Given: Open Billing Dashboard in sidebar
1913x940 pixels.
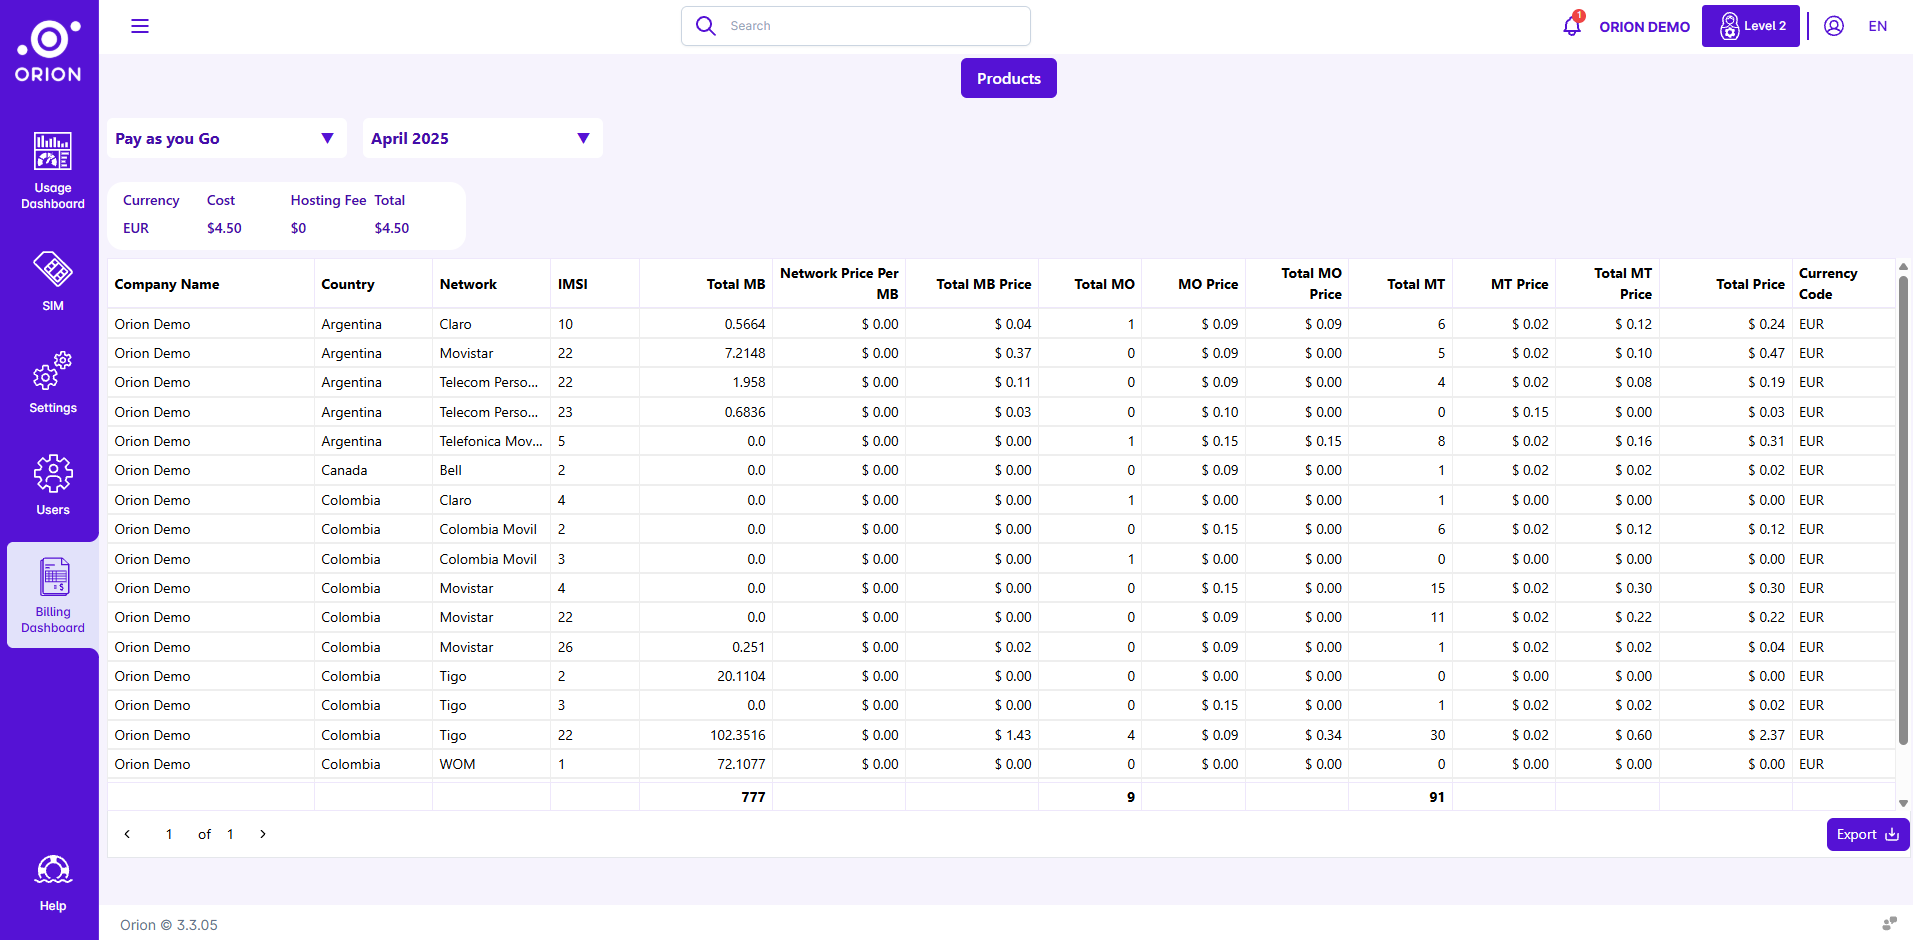Looking at the screenshot, I should [53, 595].
